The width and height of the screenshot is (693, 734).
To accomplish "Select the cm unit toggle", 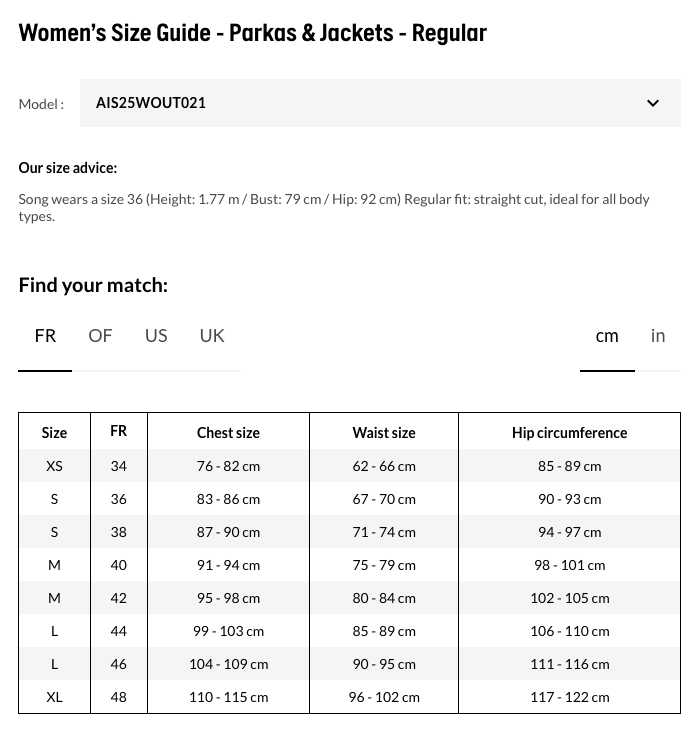I will tap(607, 336).
